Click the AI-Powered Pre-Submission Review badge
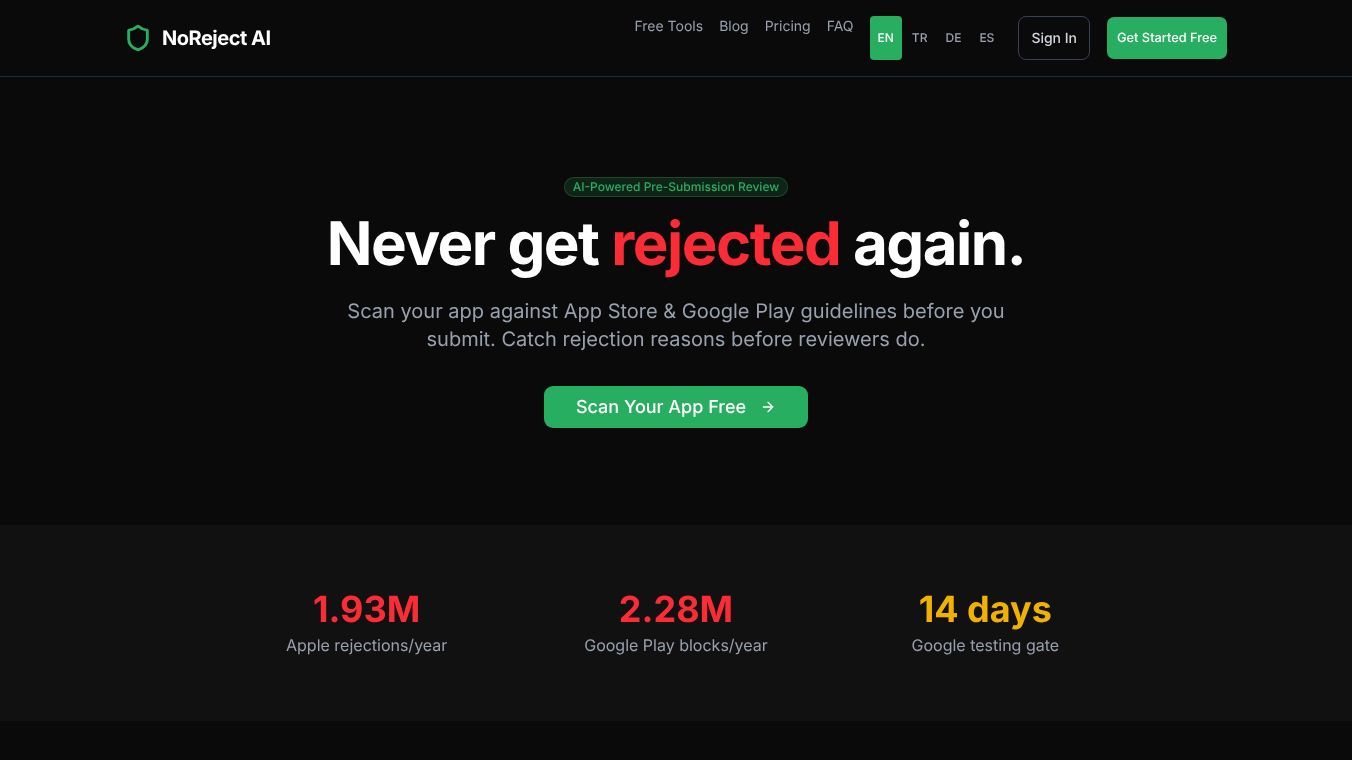 pos(676,187)
